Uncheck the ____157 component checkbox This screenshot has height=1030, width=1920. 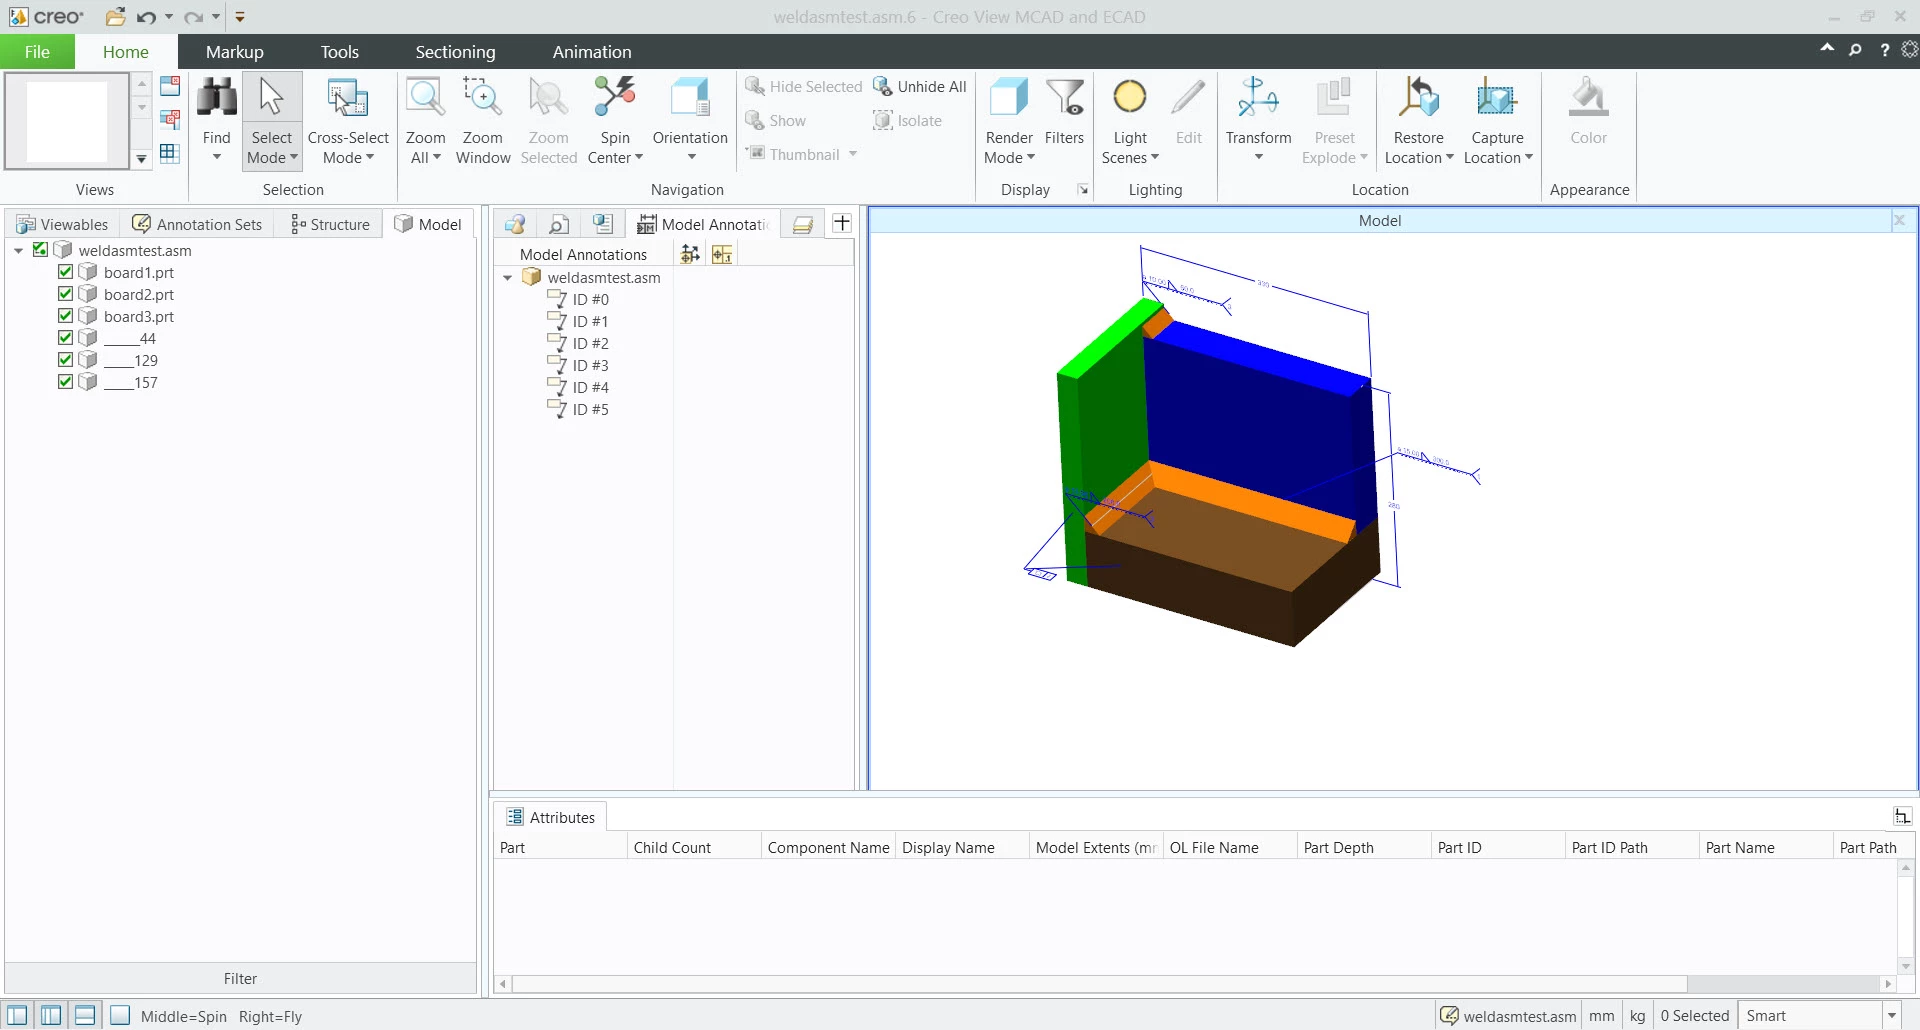click(x=65, y=382)
